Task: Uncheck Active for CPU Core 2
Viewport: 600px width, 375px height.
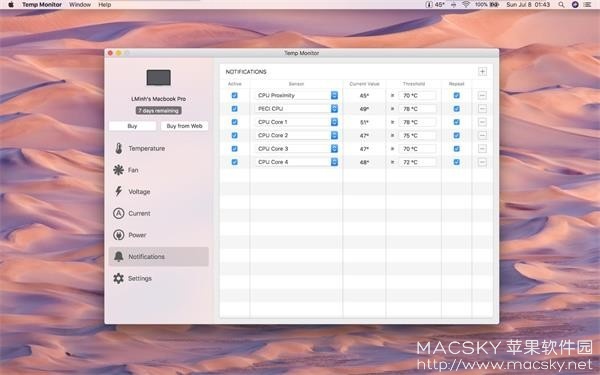Action: click(x=235, y=135)
